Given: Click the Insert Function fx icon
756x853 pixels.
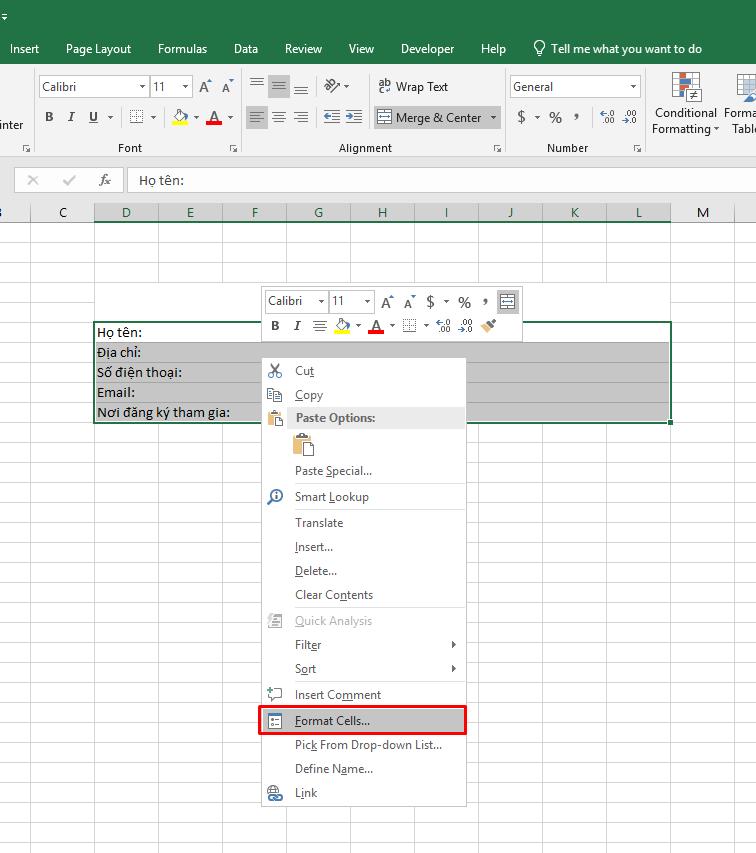Looking at the screenshot, I should click(105, 180).
